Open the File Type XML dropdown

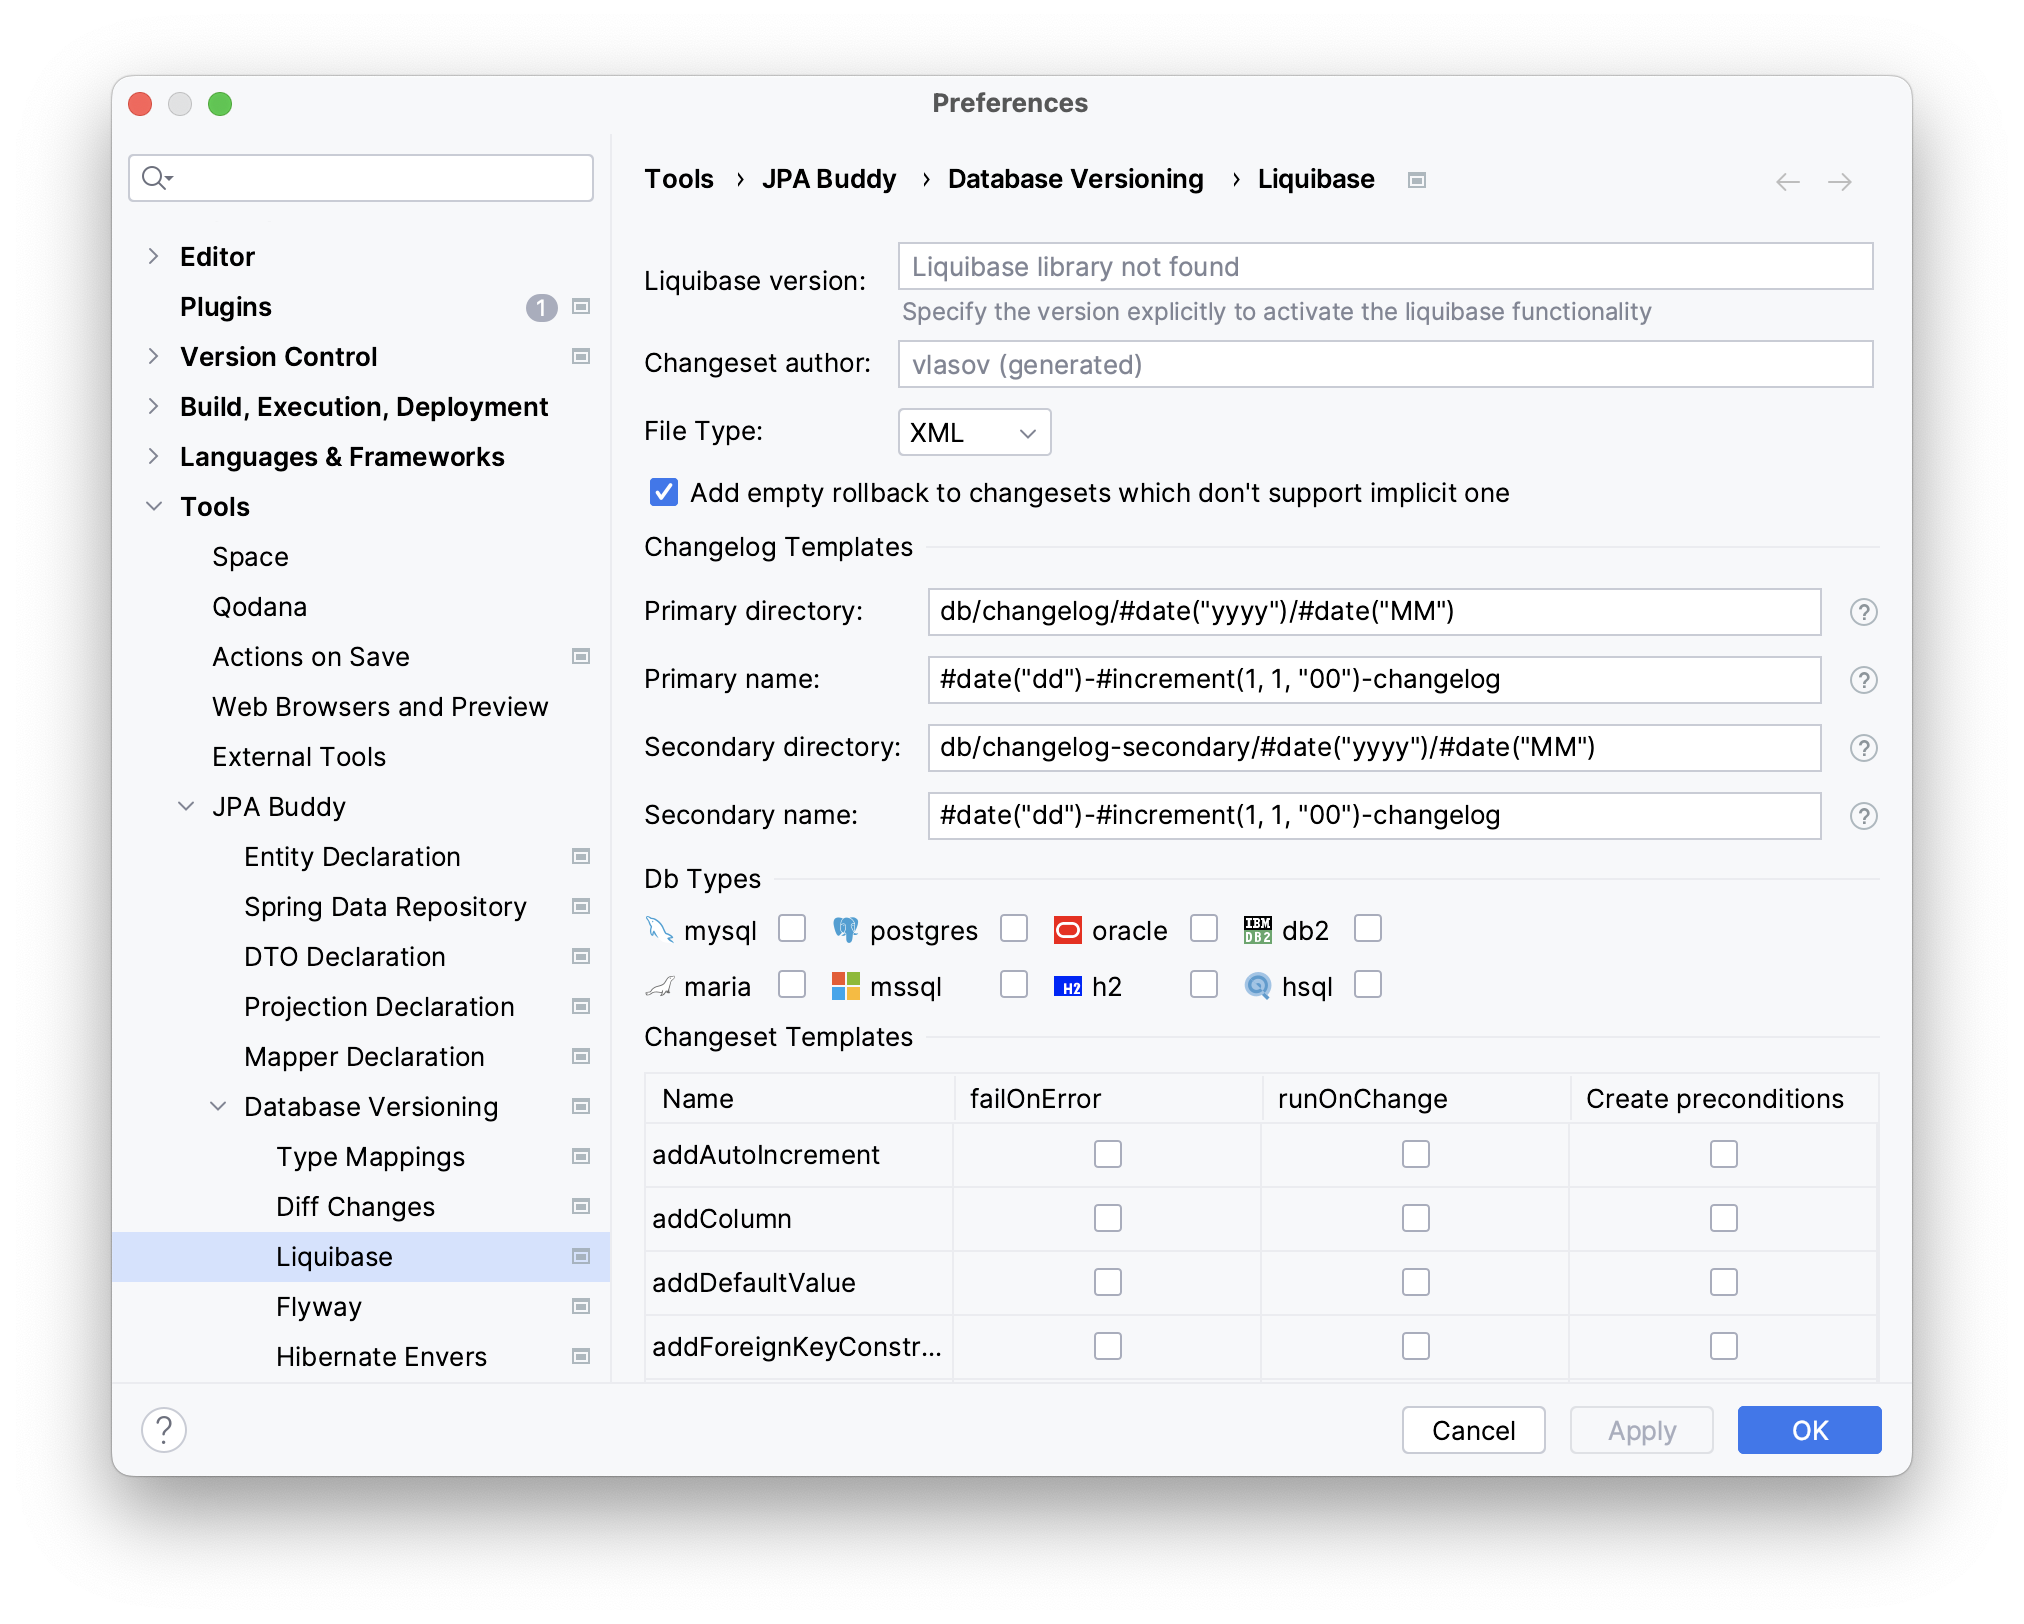pyautogui.click(x=974, y=432)
